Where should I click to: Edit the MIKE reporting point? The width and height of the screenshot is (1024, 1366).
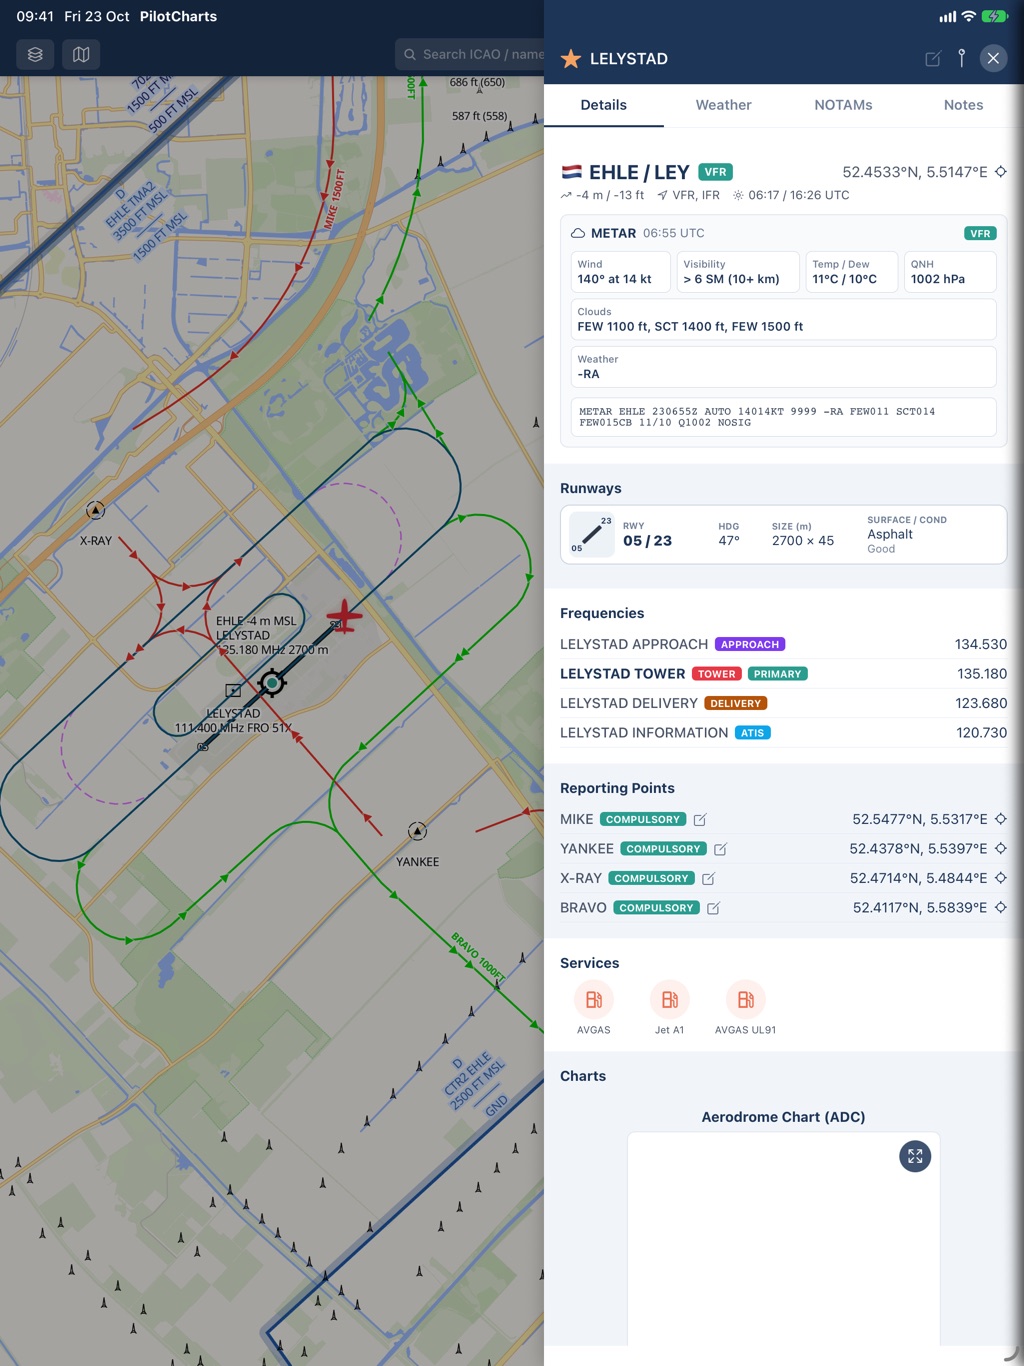(x=700, y=820)
